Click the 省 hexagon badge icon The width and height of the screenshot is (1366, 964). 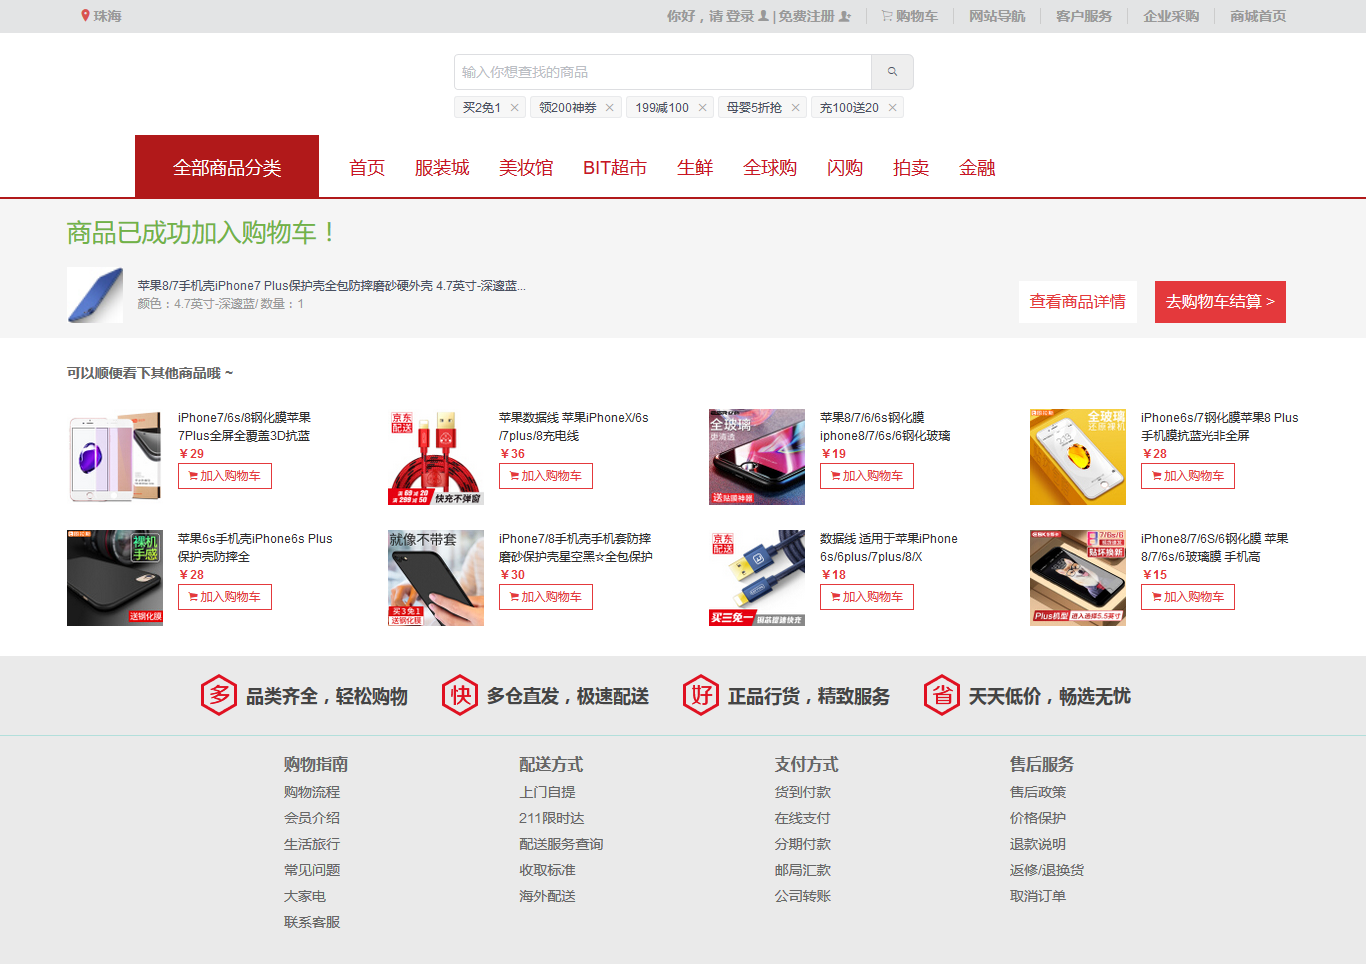coord(942,695)
